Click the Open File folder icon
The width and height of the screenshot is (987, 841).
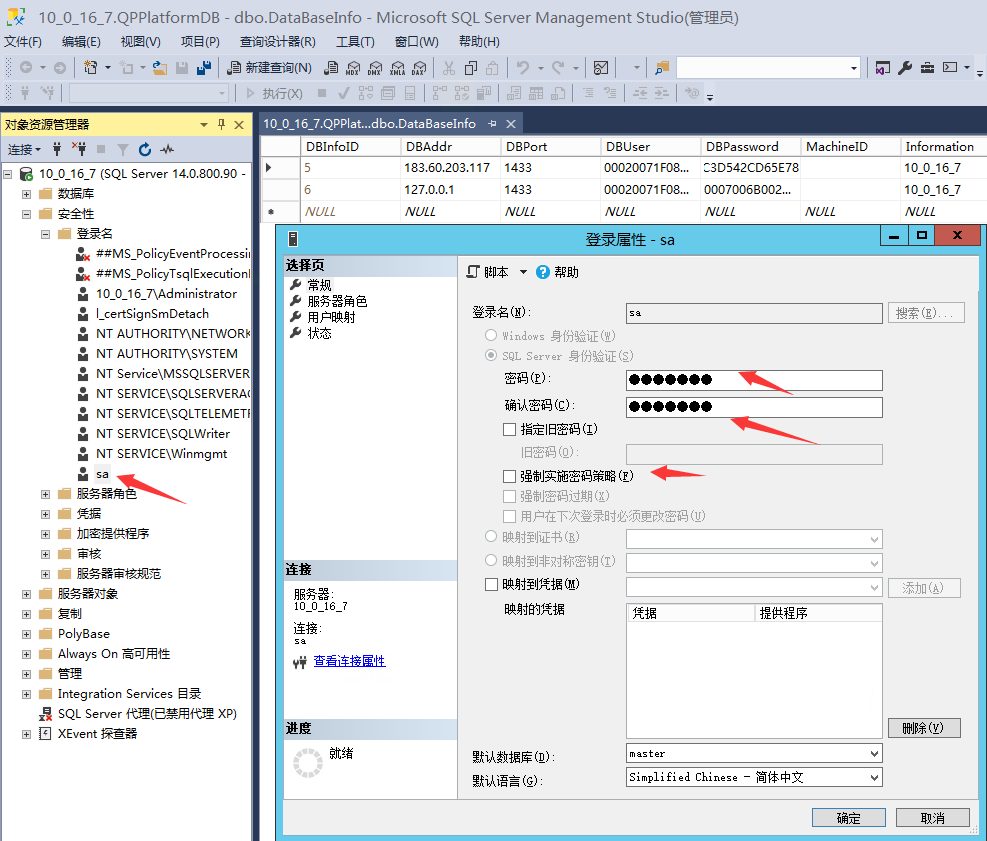pyautogui.click(x=160, y=68)
